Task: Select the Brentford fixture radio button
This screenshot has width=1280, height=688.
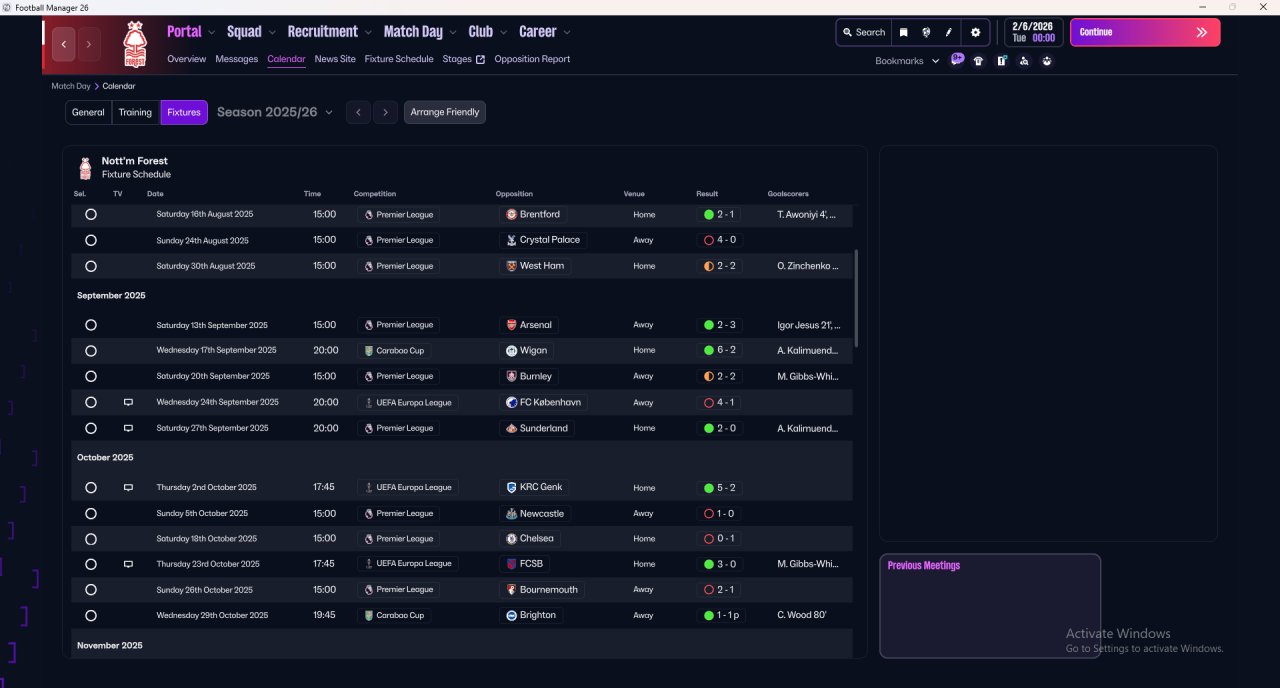Action: (x=91, y=214)
